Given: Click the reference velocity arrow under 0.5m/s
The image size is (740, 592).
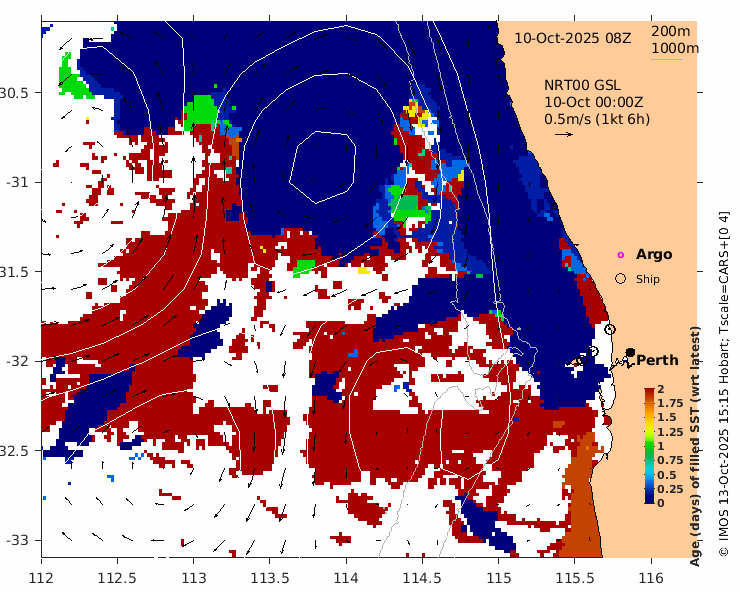Looking at the screenshot, I should click(564, 134).
